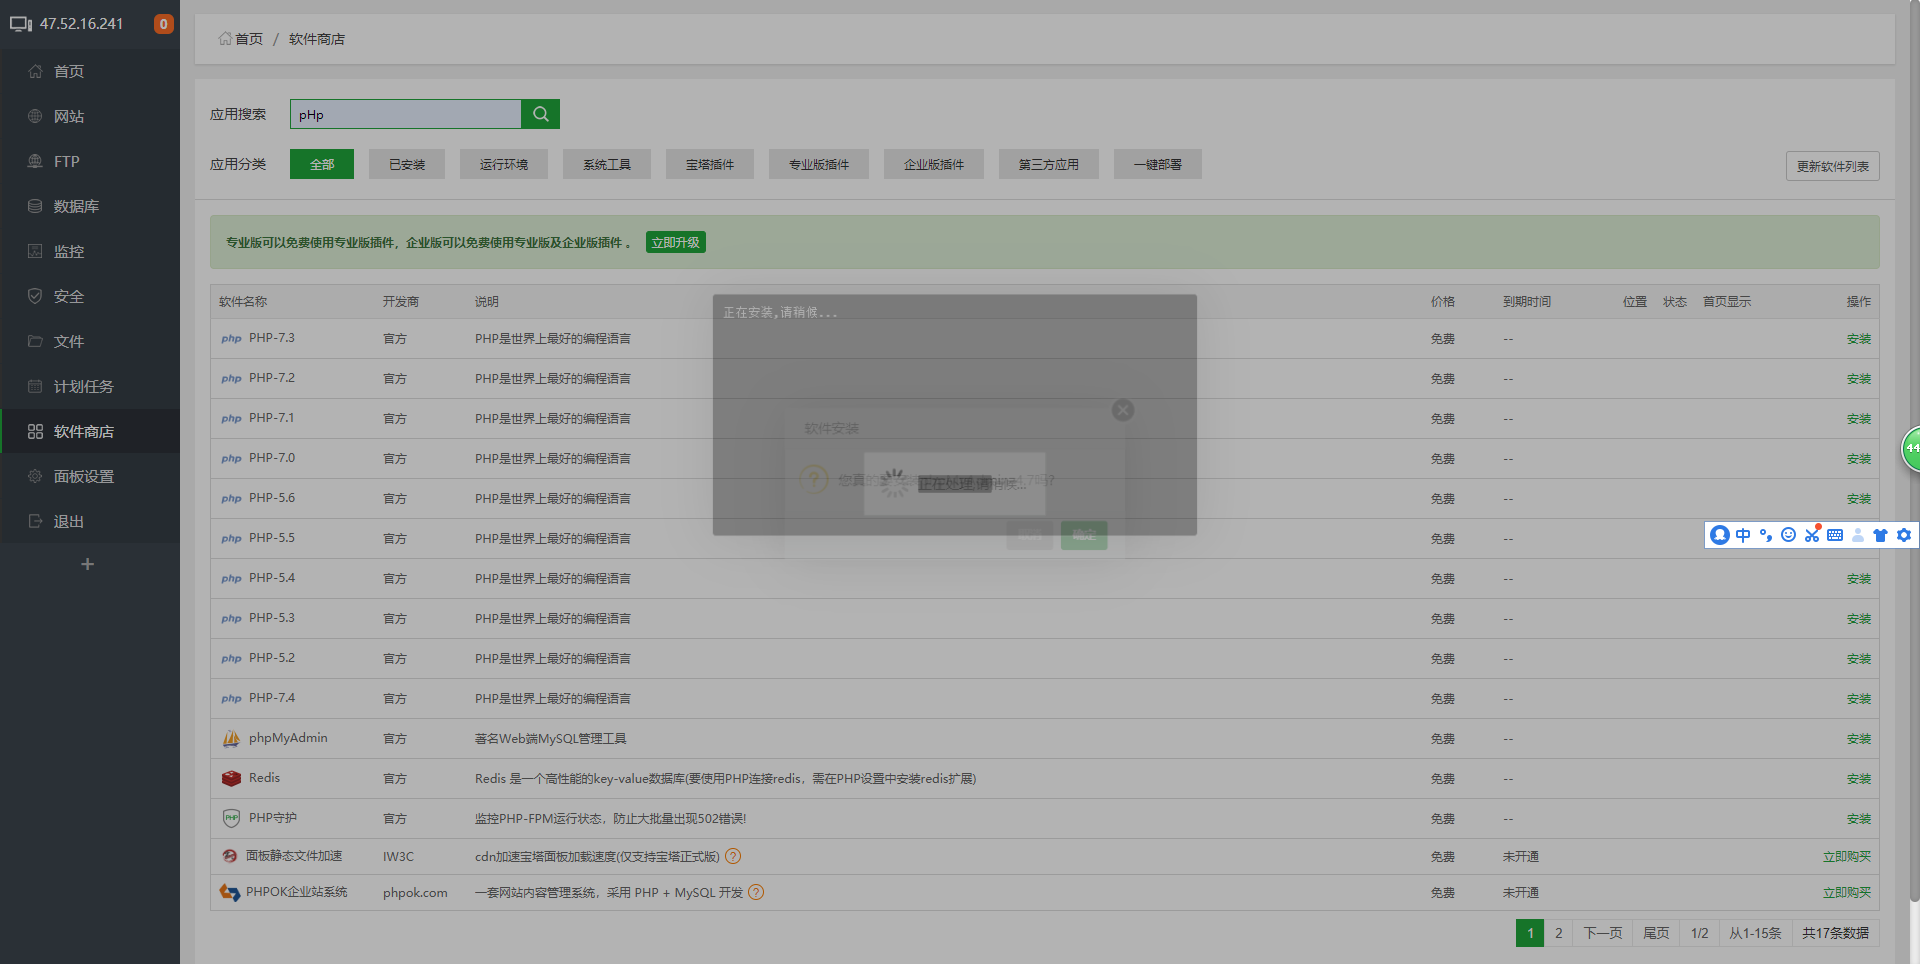Click the scissors icon in the IME toolbar

(x=1812, y=535)
